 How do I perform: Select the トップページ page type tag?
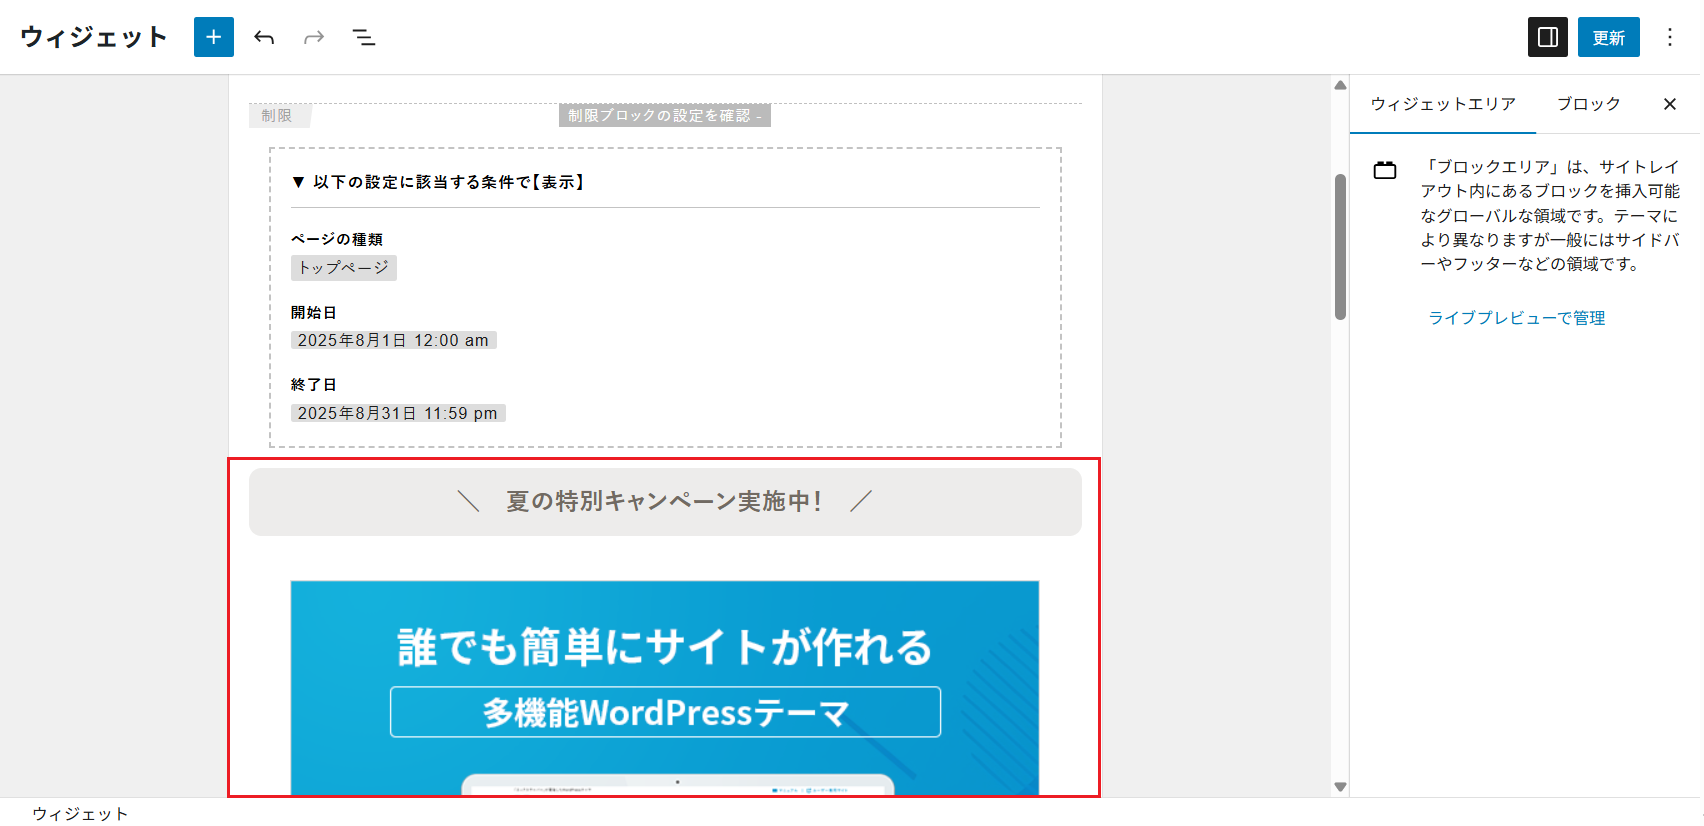[x=344, y=268]
